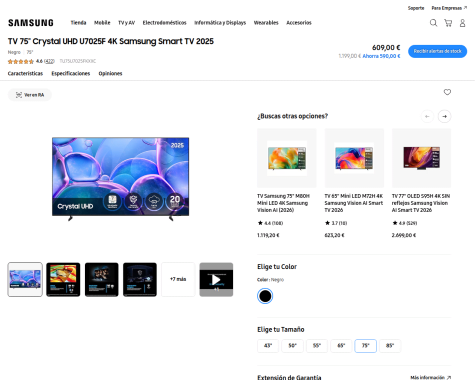Viewport: 475px width, 380px height.
Task: Open TV 77" OLED S95H card image
Action: (x=421, y=158)
